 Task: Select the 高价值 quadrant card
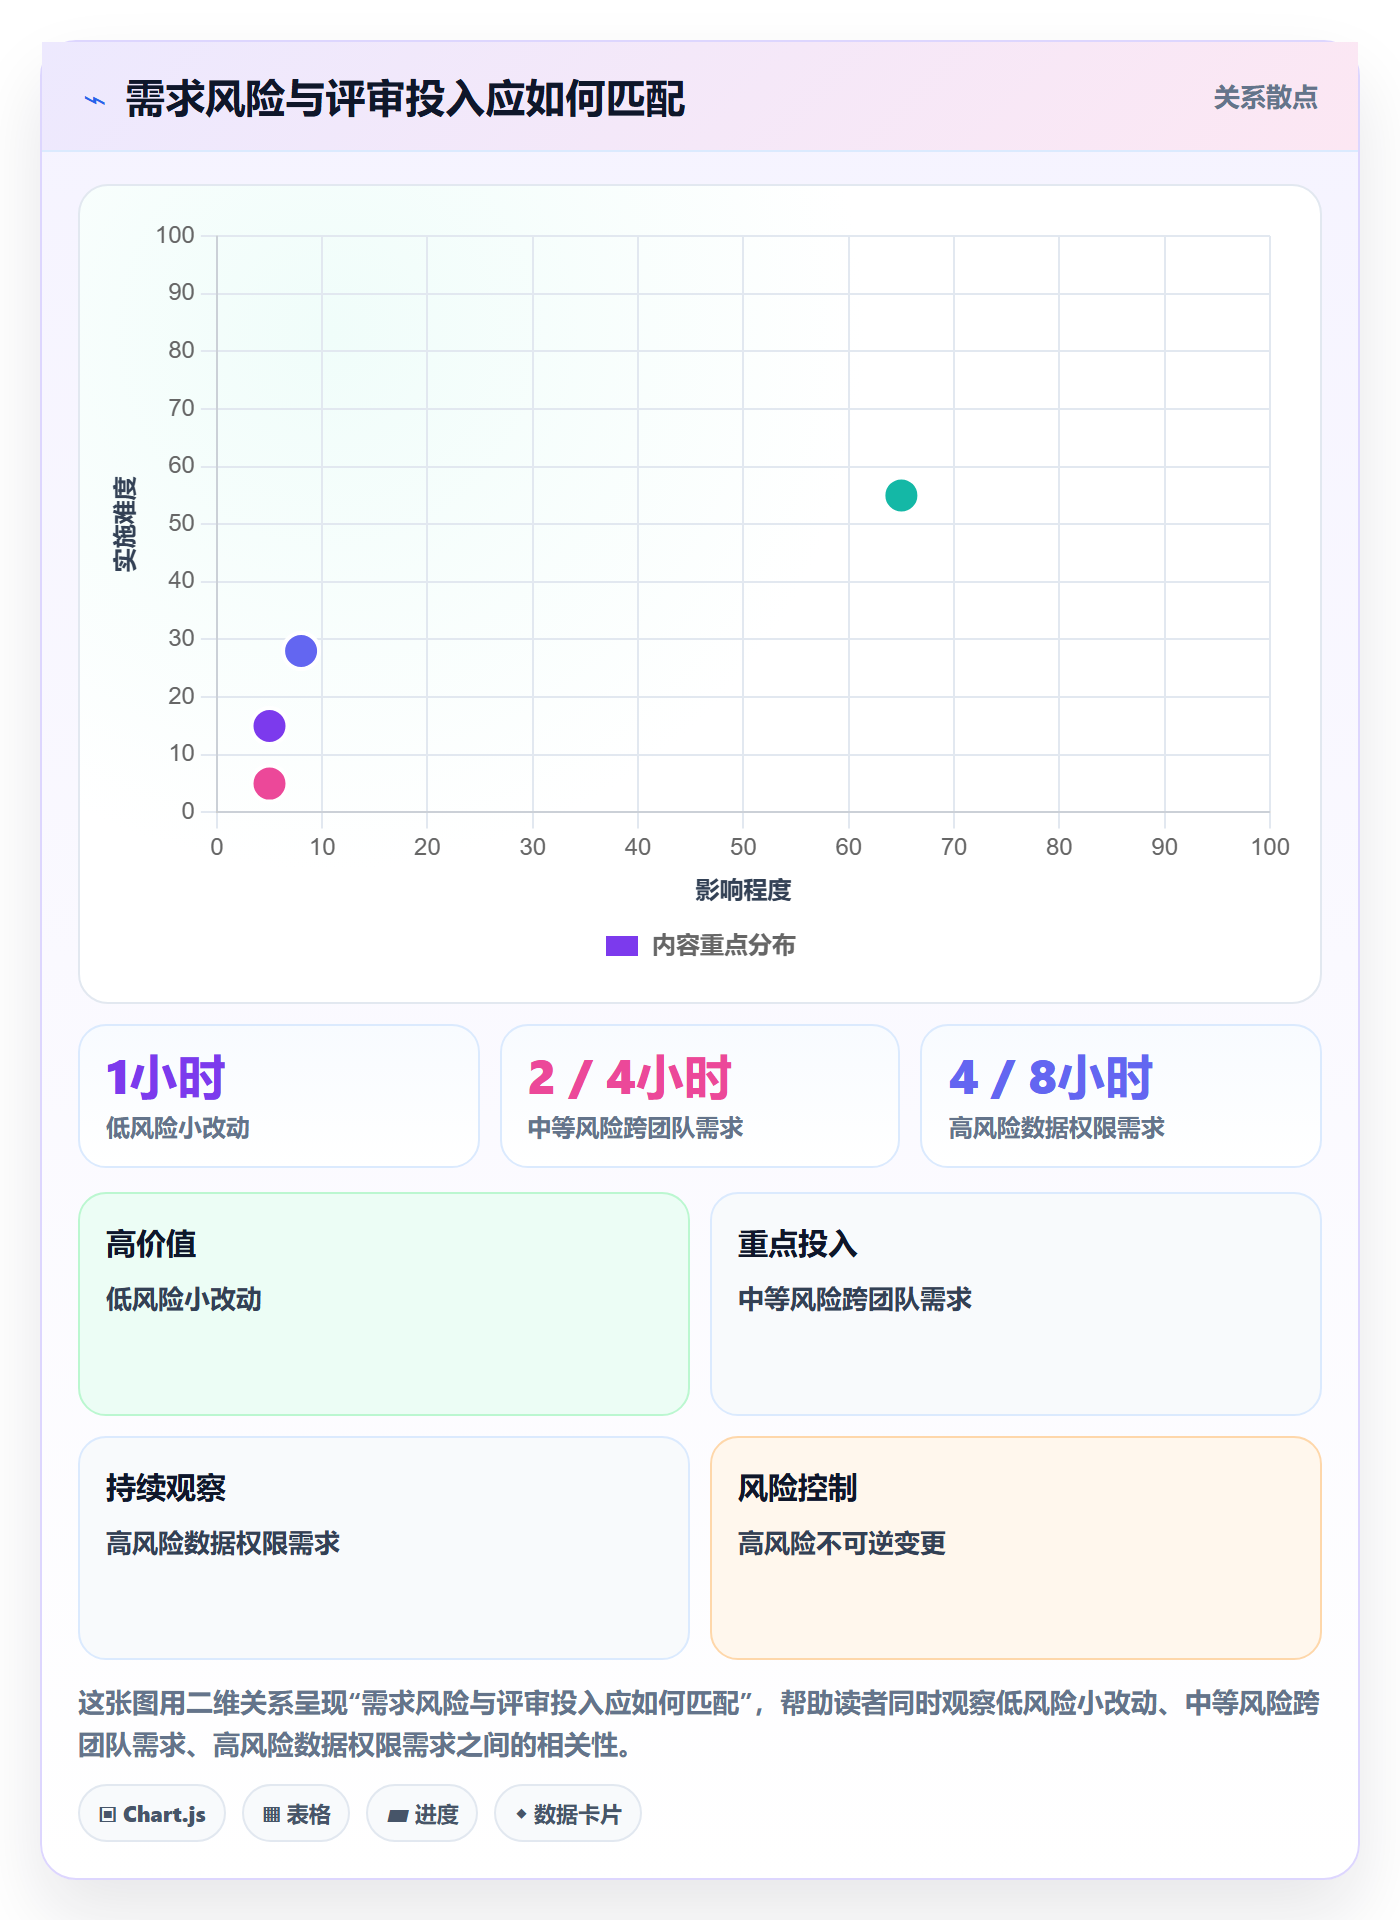click(x=384, y=1304)
